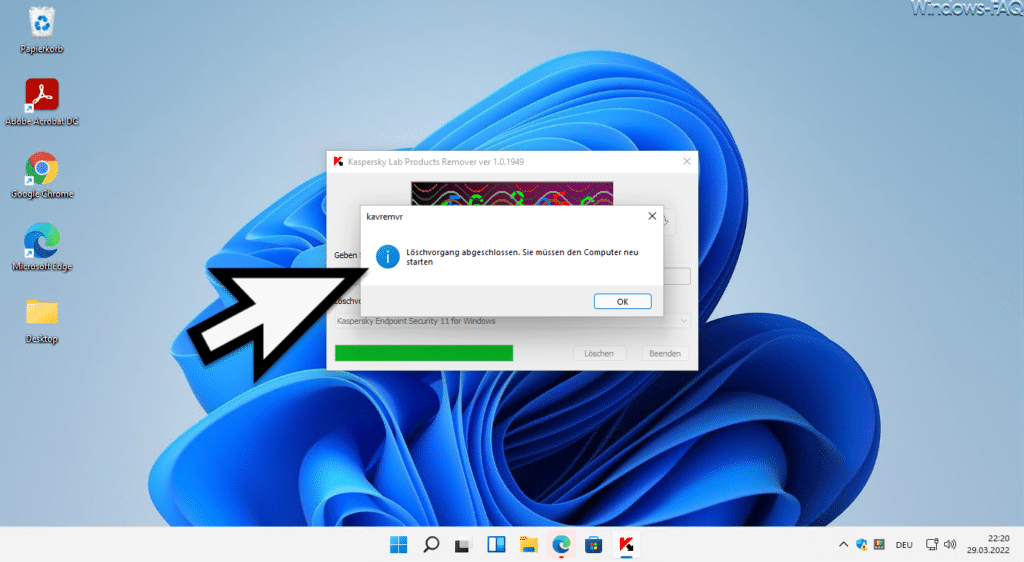This screenshot has width=1024, height=562.
Task: Close the Kaspersky Lab Products Remover window
Action: coord(686,161)
